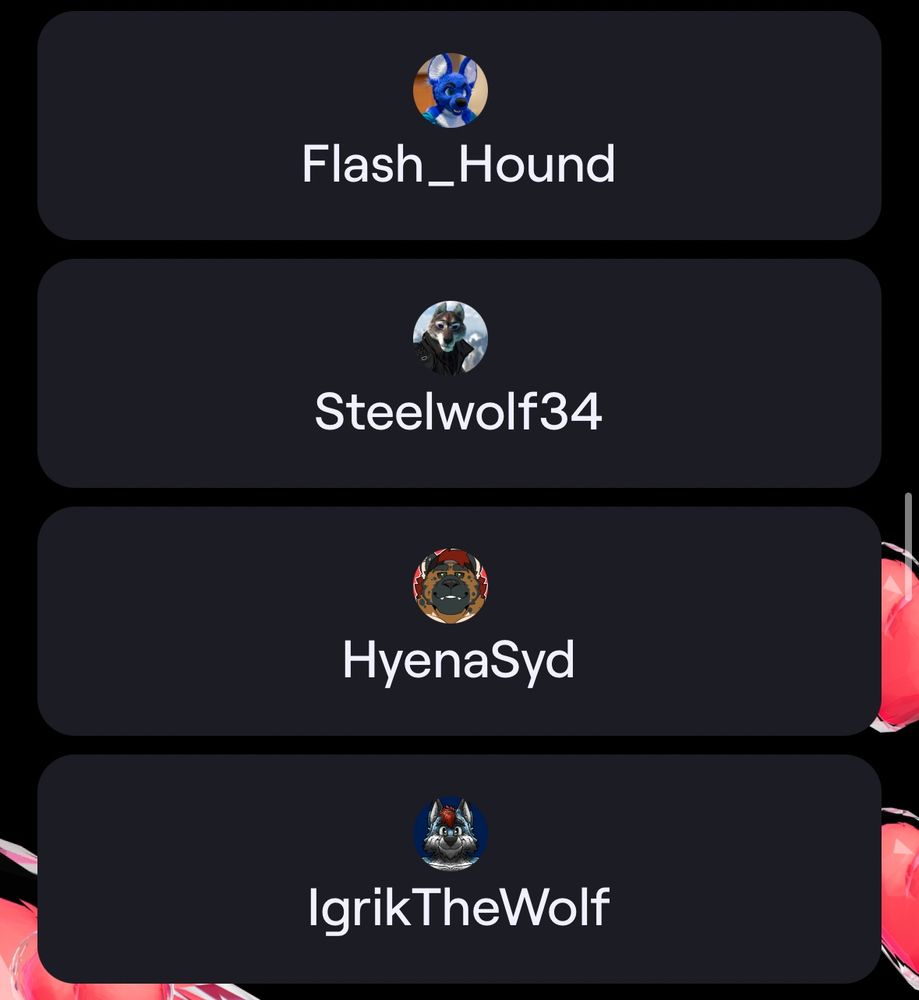Click black gap between Flash_Hound and Steelwolf34 cards

pos(459,249)
